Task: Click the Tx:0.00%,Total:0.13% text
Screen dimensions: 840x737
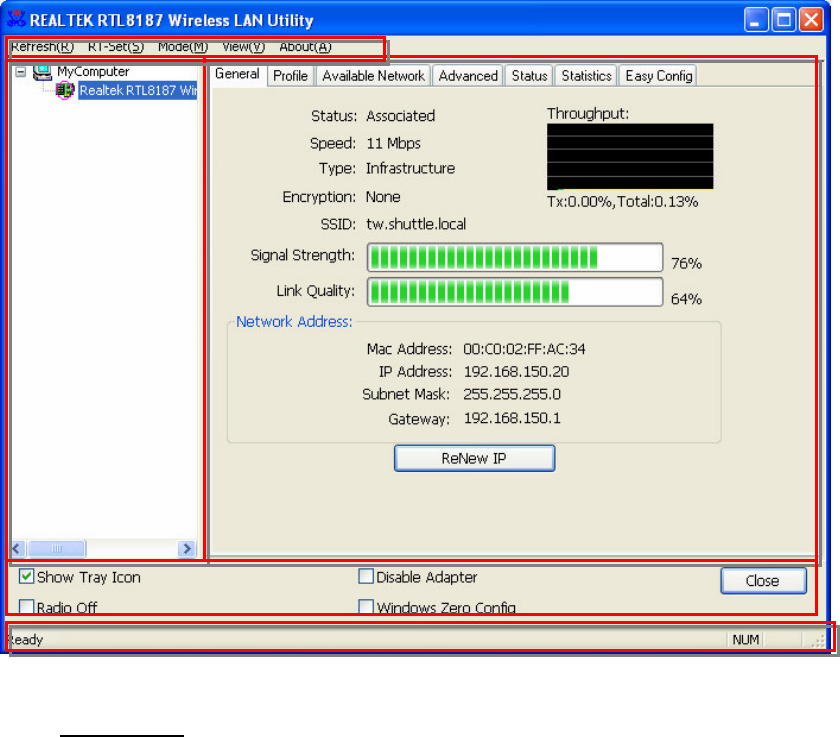Action: click(622, 202)
